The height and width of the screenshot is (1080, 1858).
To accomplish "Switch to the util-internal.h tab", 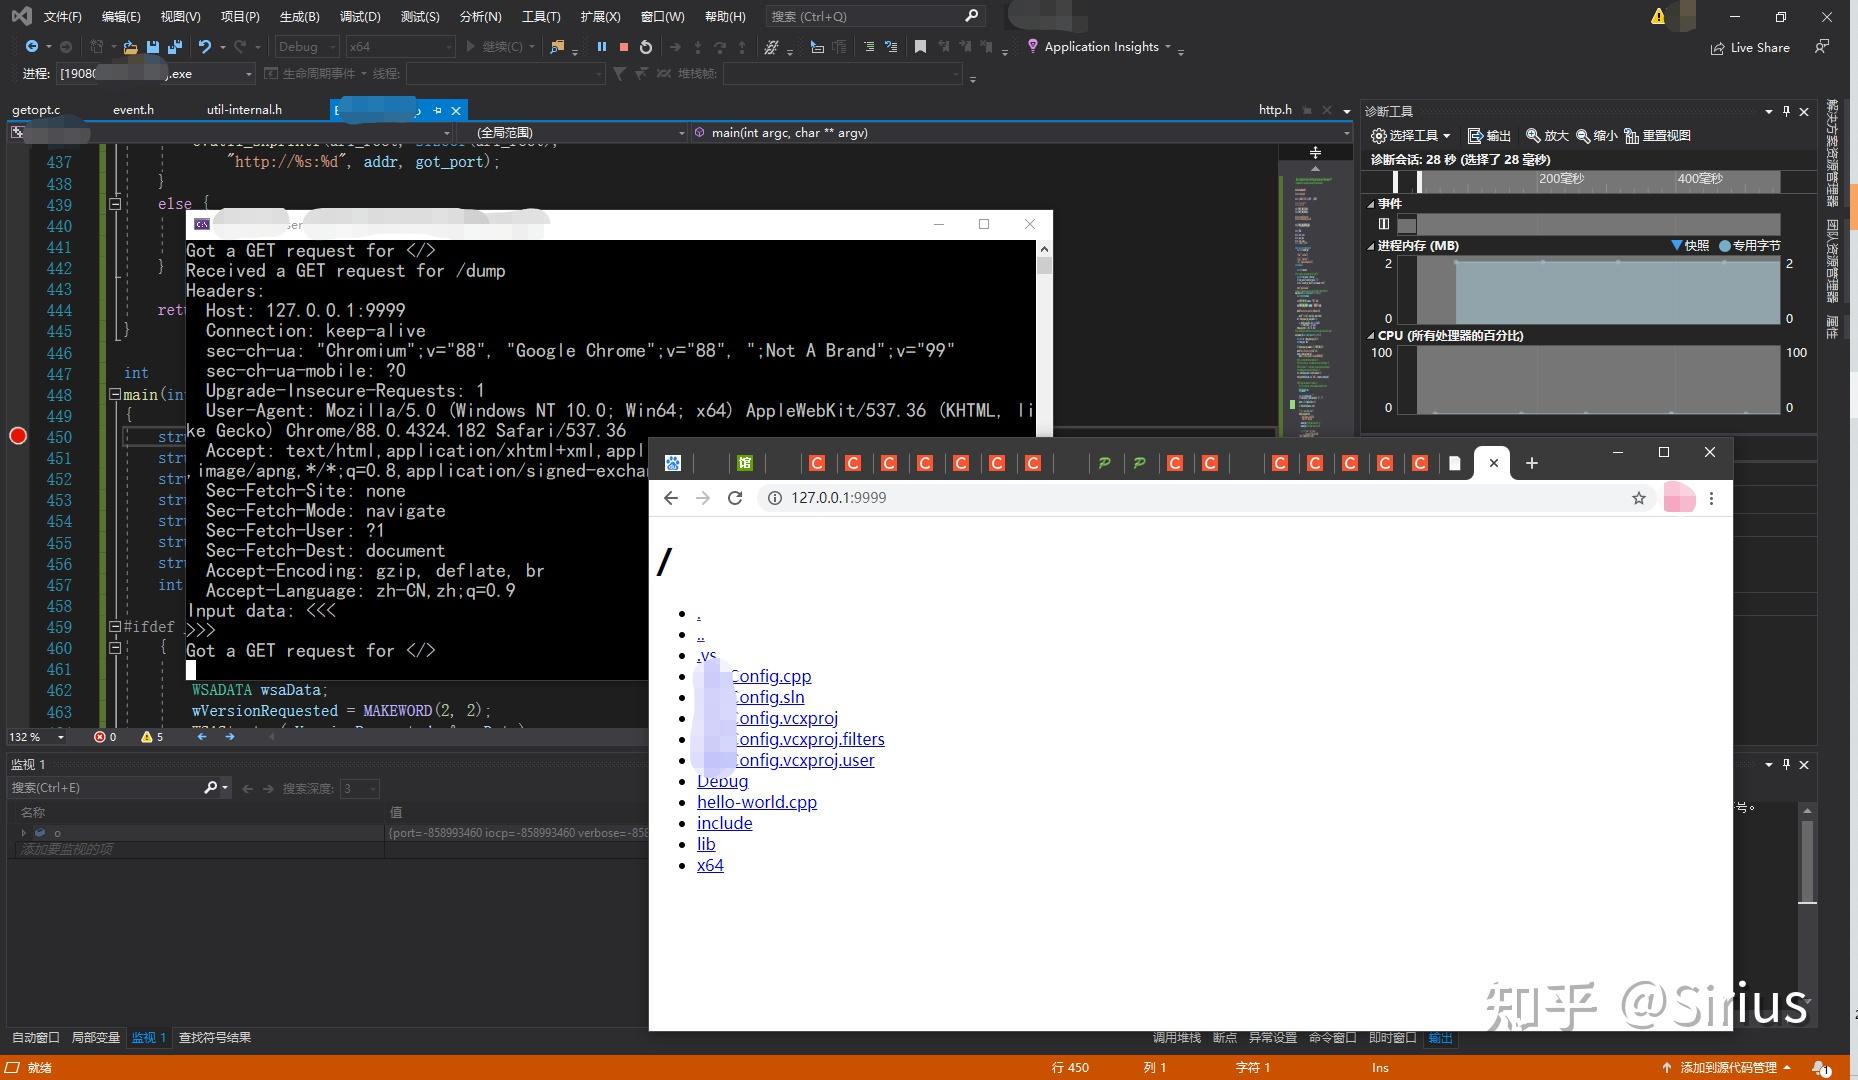I will click(x=244, y=110).
